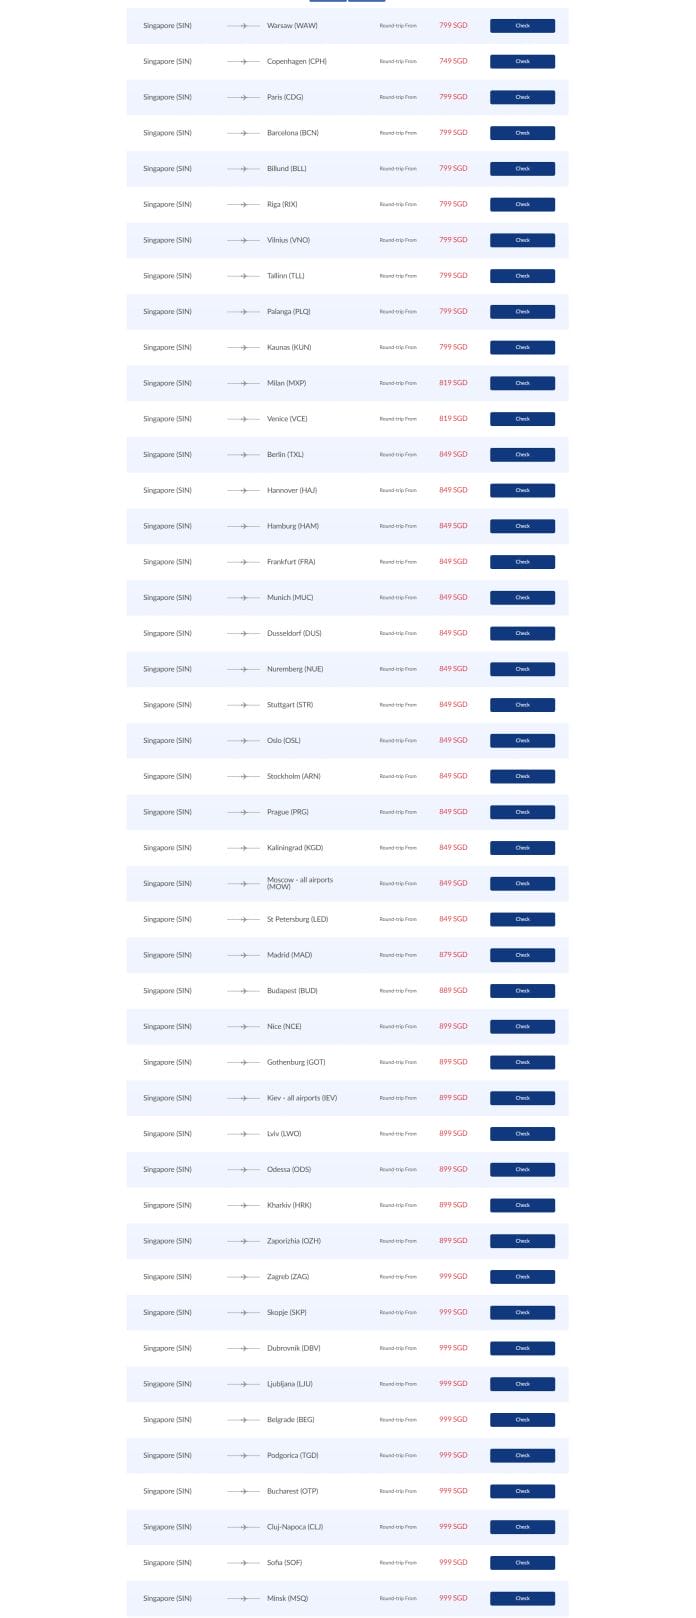696x1618 pixels.
Task: Click the airplane icon in Madrid (MAD) row
Action: pos(243,955)
